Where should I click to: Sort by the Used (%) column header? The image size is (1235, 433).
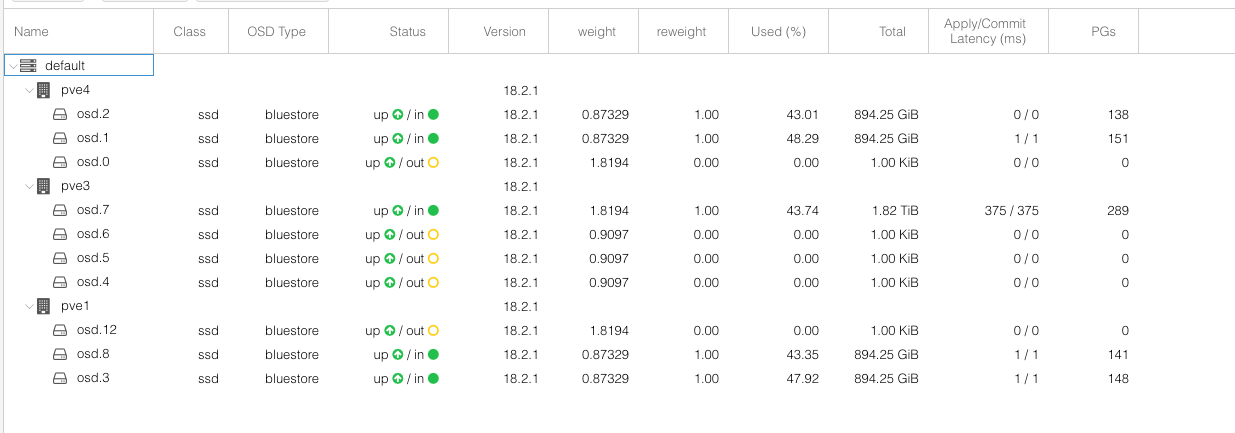(778, 32)
